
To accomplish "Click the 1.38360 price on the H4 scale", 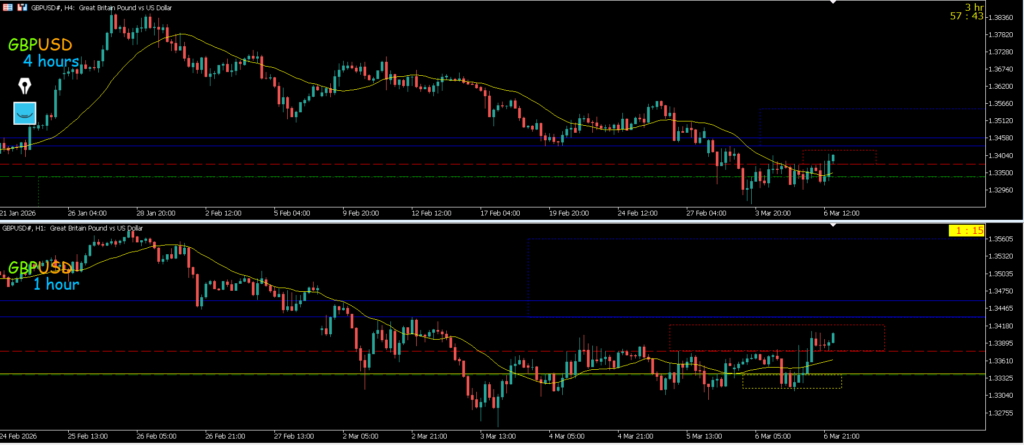I will pyautogui.click(x=1002, y=18).
